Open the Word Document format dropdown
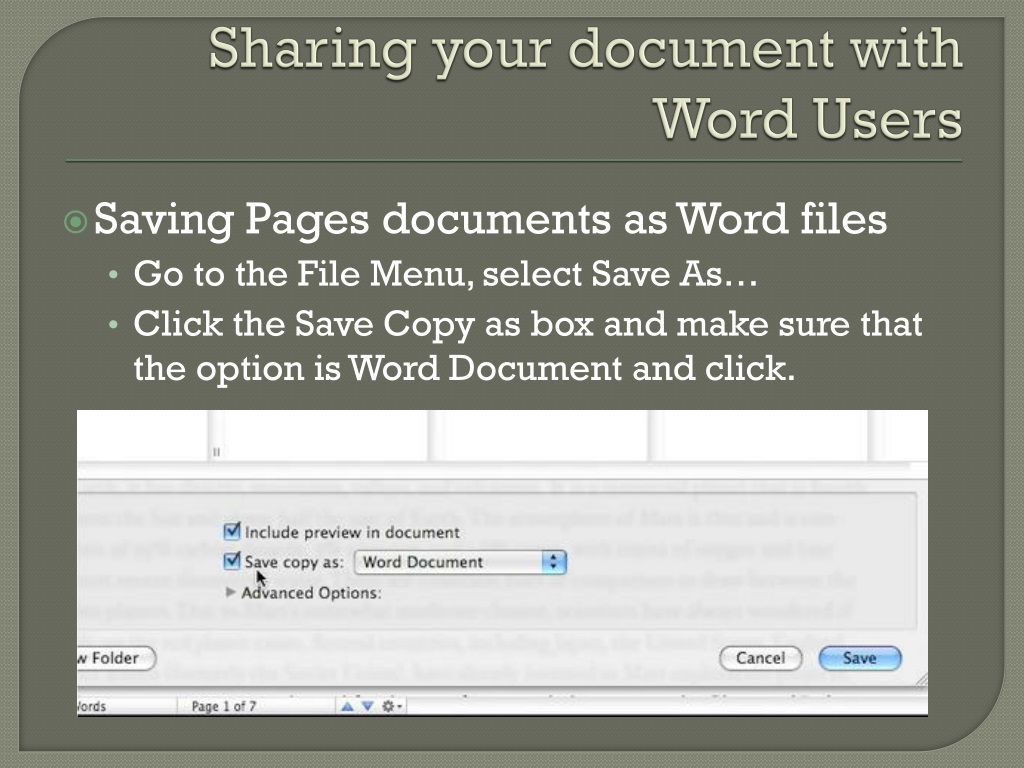 pos(460,562)
